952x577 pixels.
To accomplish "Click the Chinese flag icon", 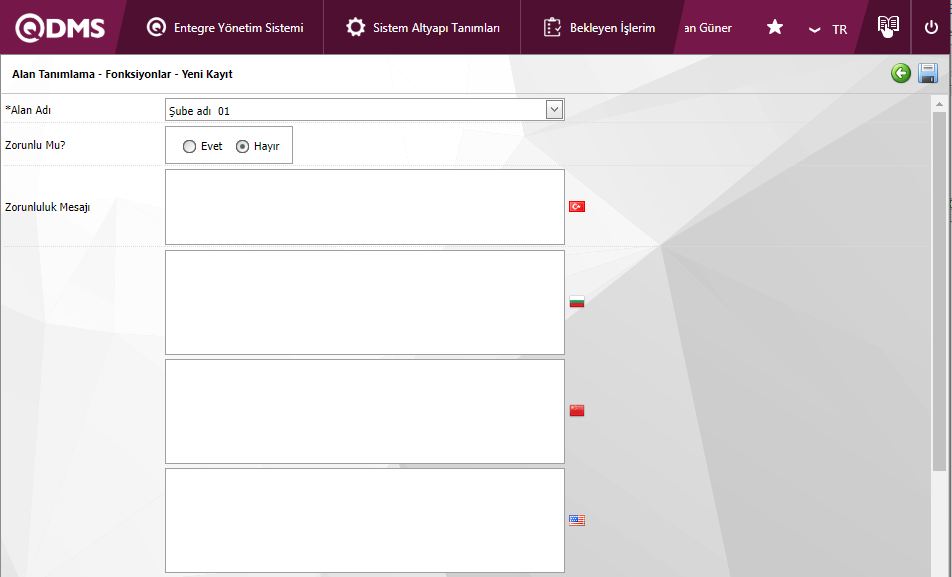I will pos(577,411).
